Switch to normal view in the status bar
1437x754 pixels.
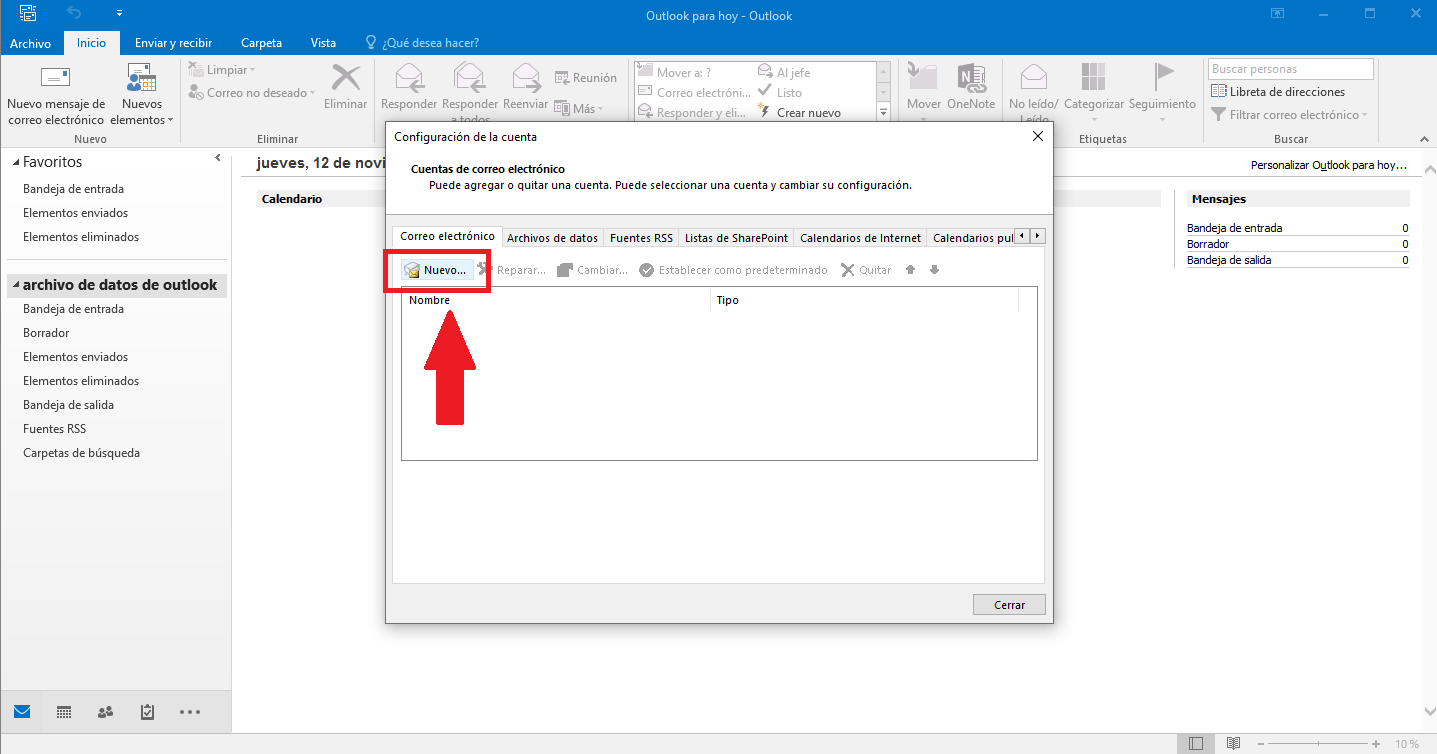[1196, 744]
